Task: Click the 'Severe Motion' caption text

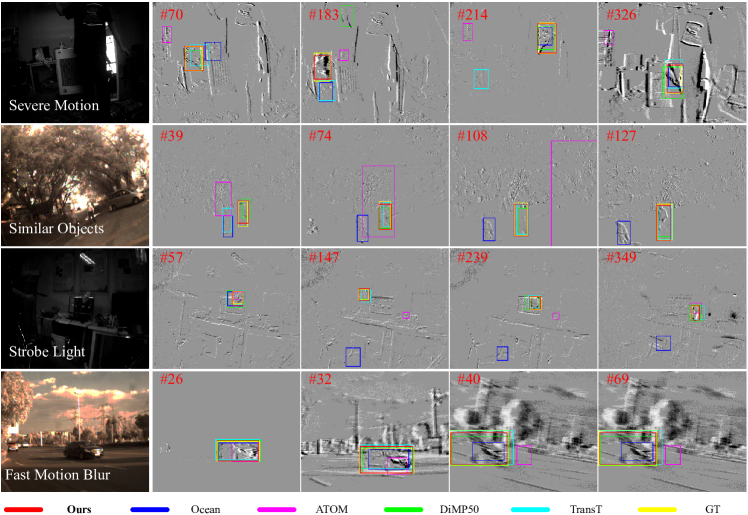Action: [54, 105]
